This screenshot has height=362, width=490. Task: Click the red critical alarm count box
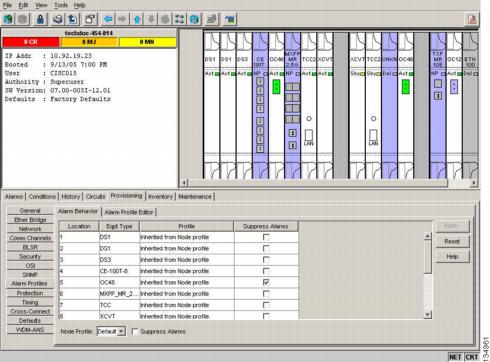pyautogui.click(x=31, y=42)
